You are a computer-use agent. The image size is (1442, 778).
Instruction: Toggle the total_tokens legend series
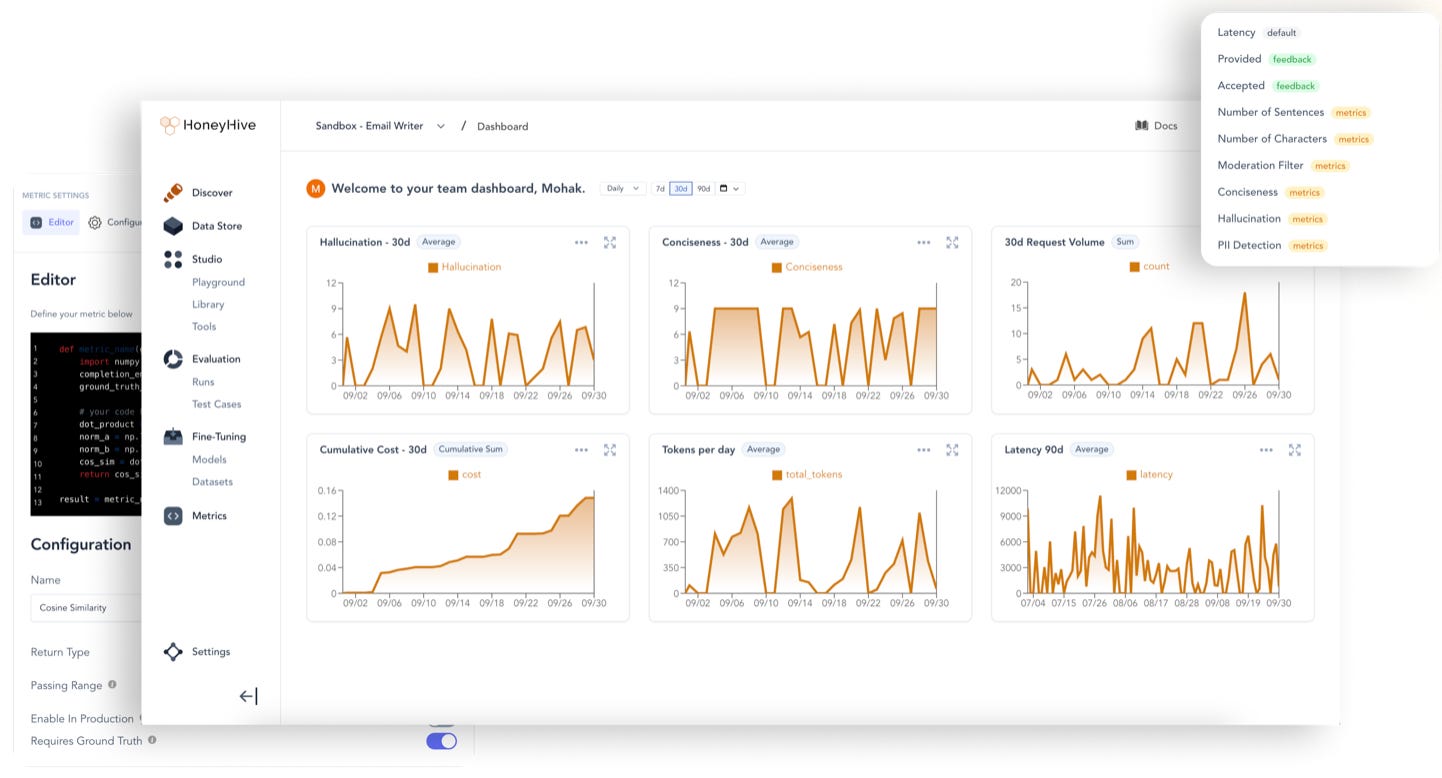[807, 474]
